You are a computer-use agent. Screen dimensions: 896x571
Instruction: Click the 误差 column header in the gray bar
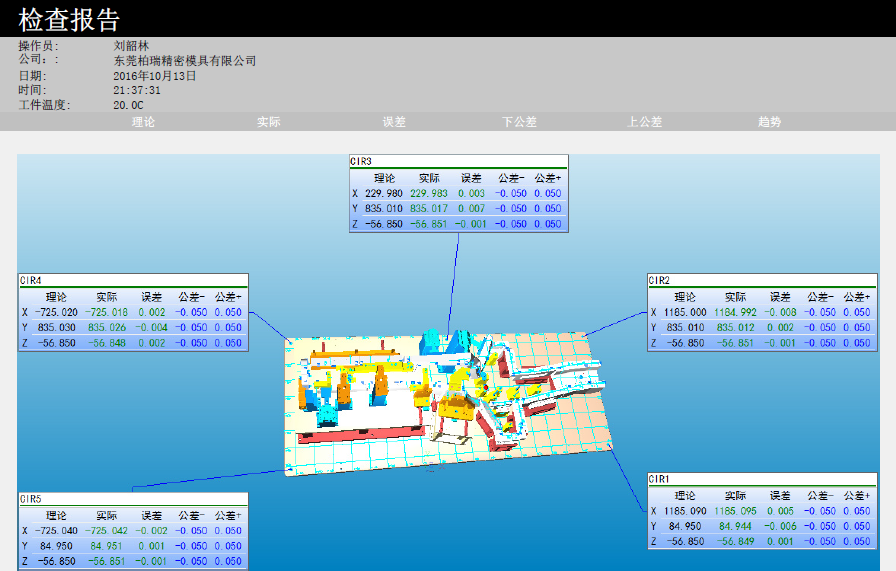394,122
